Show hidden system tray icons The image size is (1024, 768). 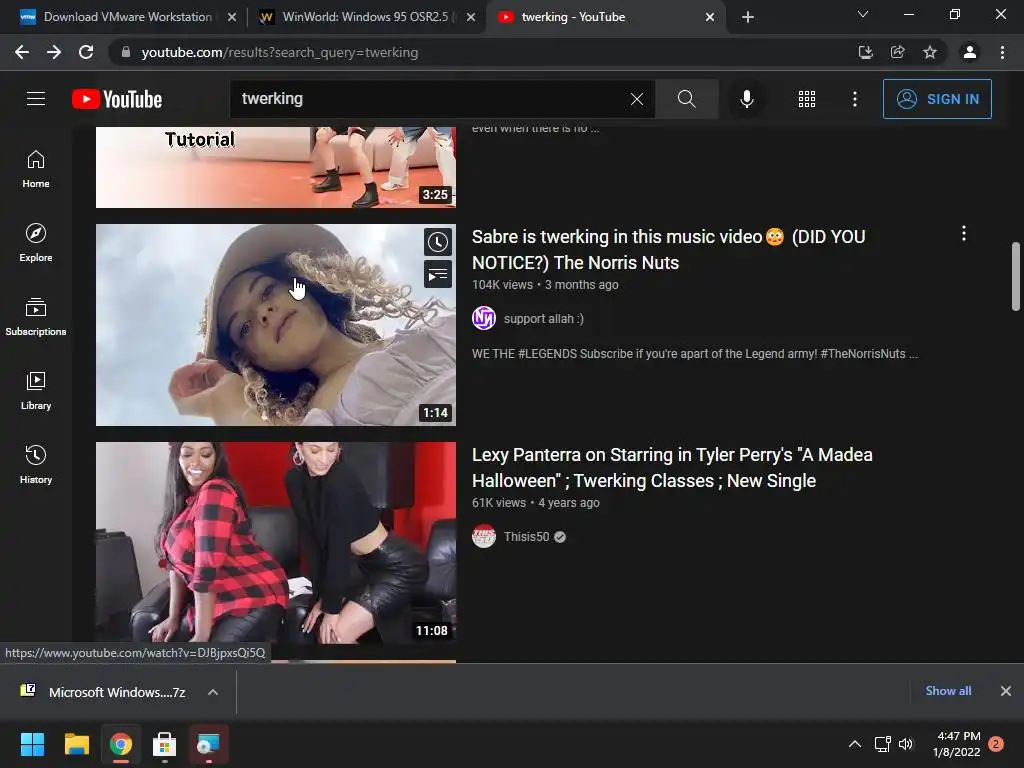[855, 744]
